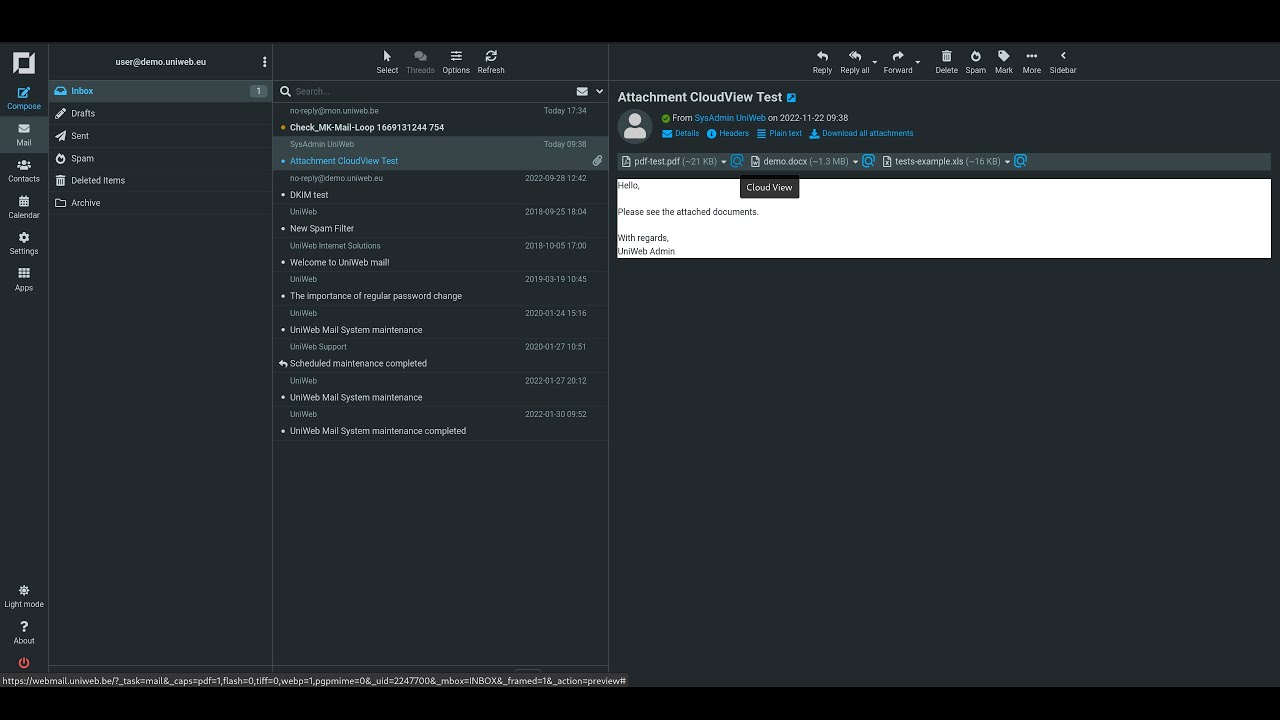This screenshot has width=1280, height=720.
Task: Click the search magnifier icon
Action: [x=285, y=91]
